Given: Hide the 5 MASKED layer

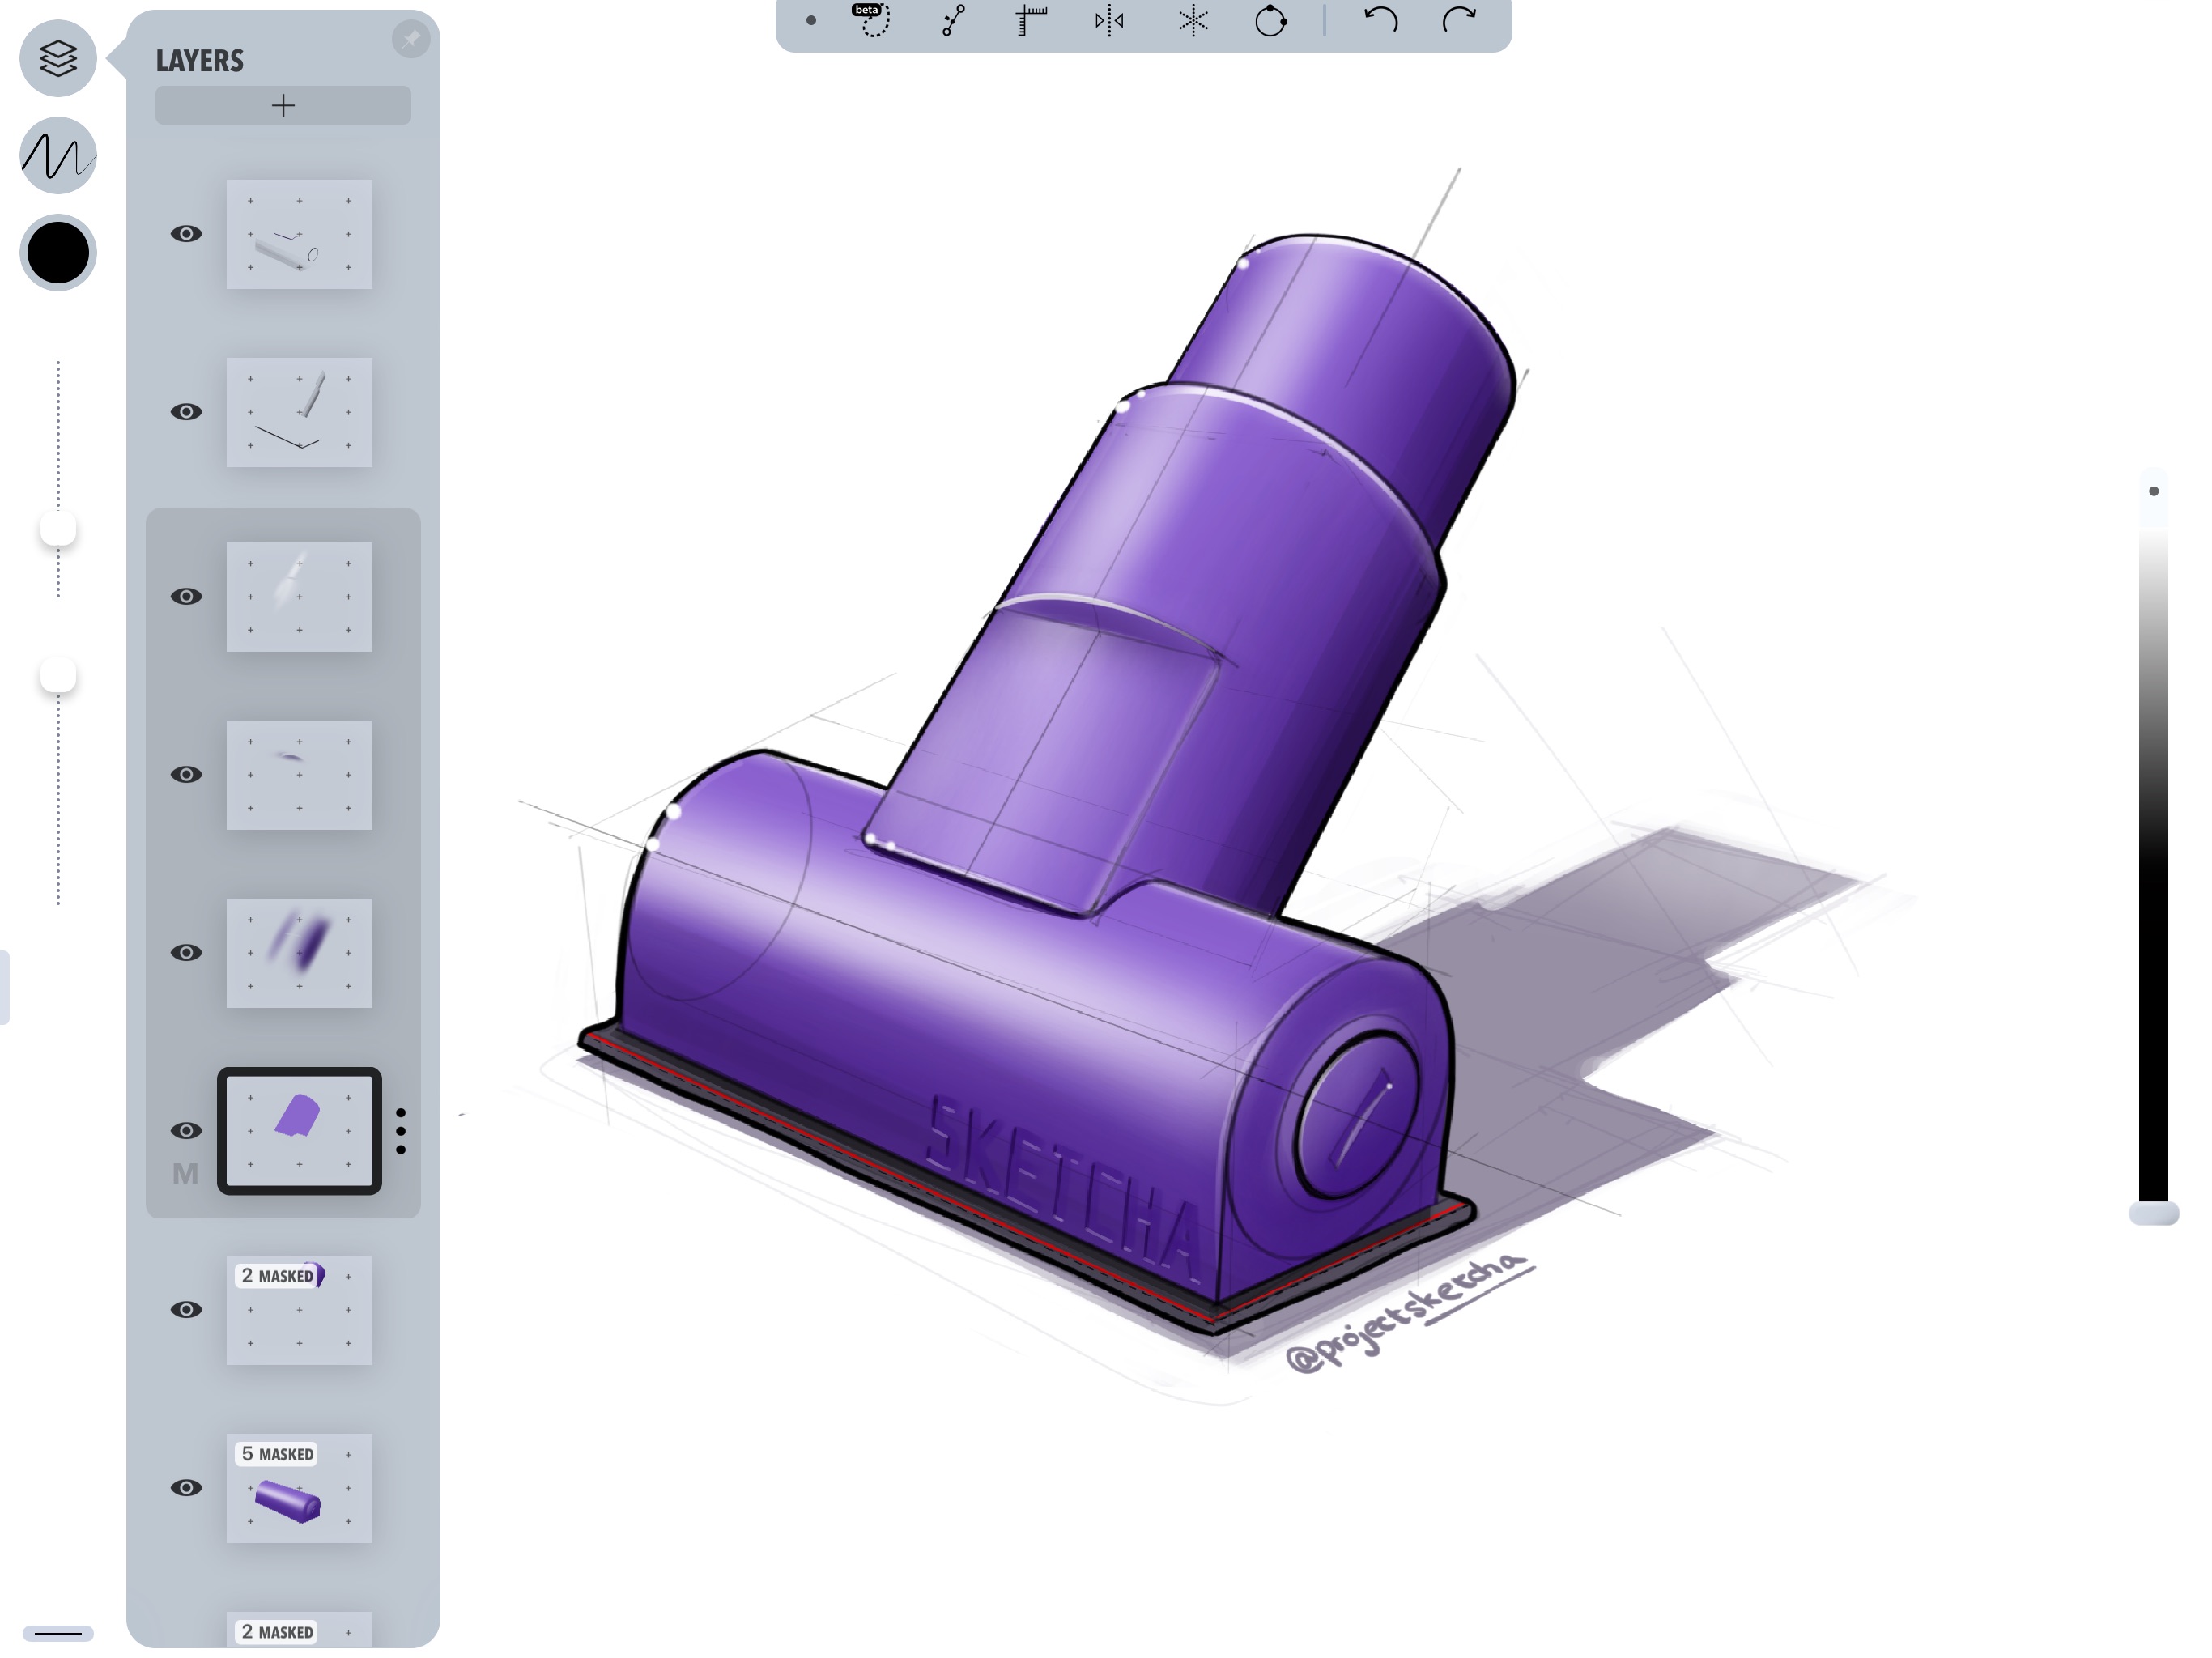Looking at the screenshot, I should tap(186, 1488).
